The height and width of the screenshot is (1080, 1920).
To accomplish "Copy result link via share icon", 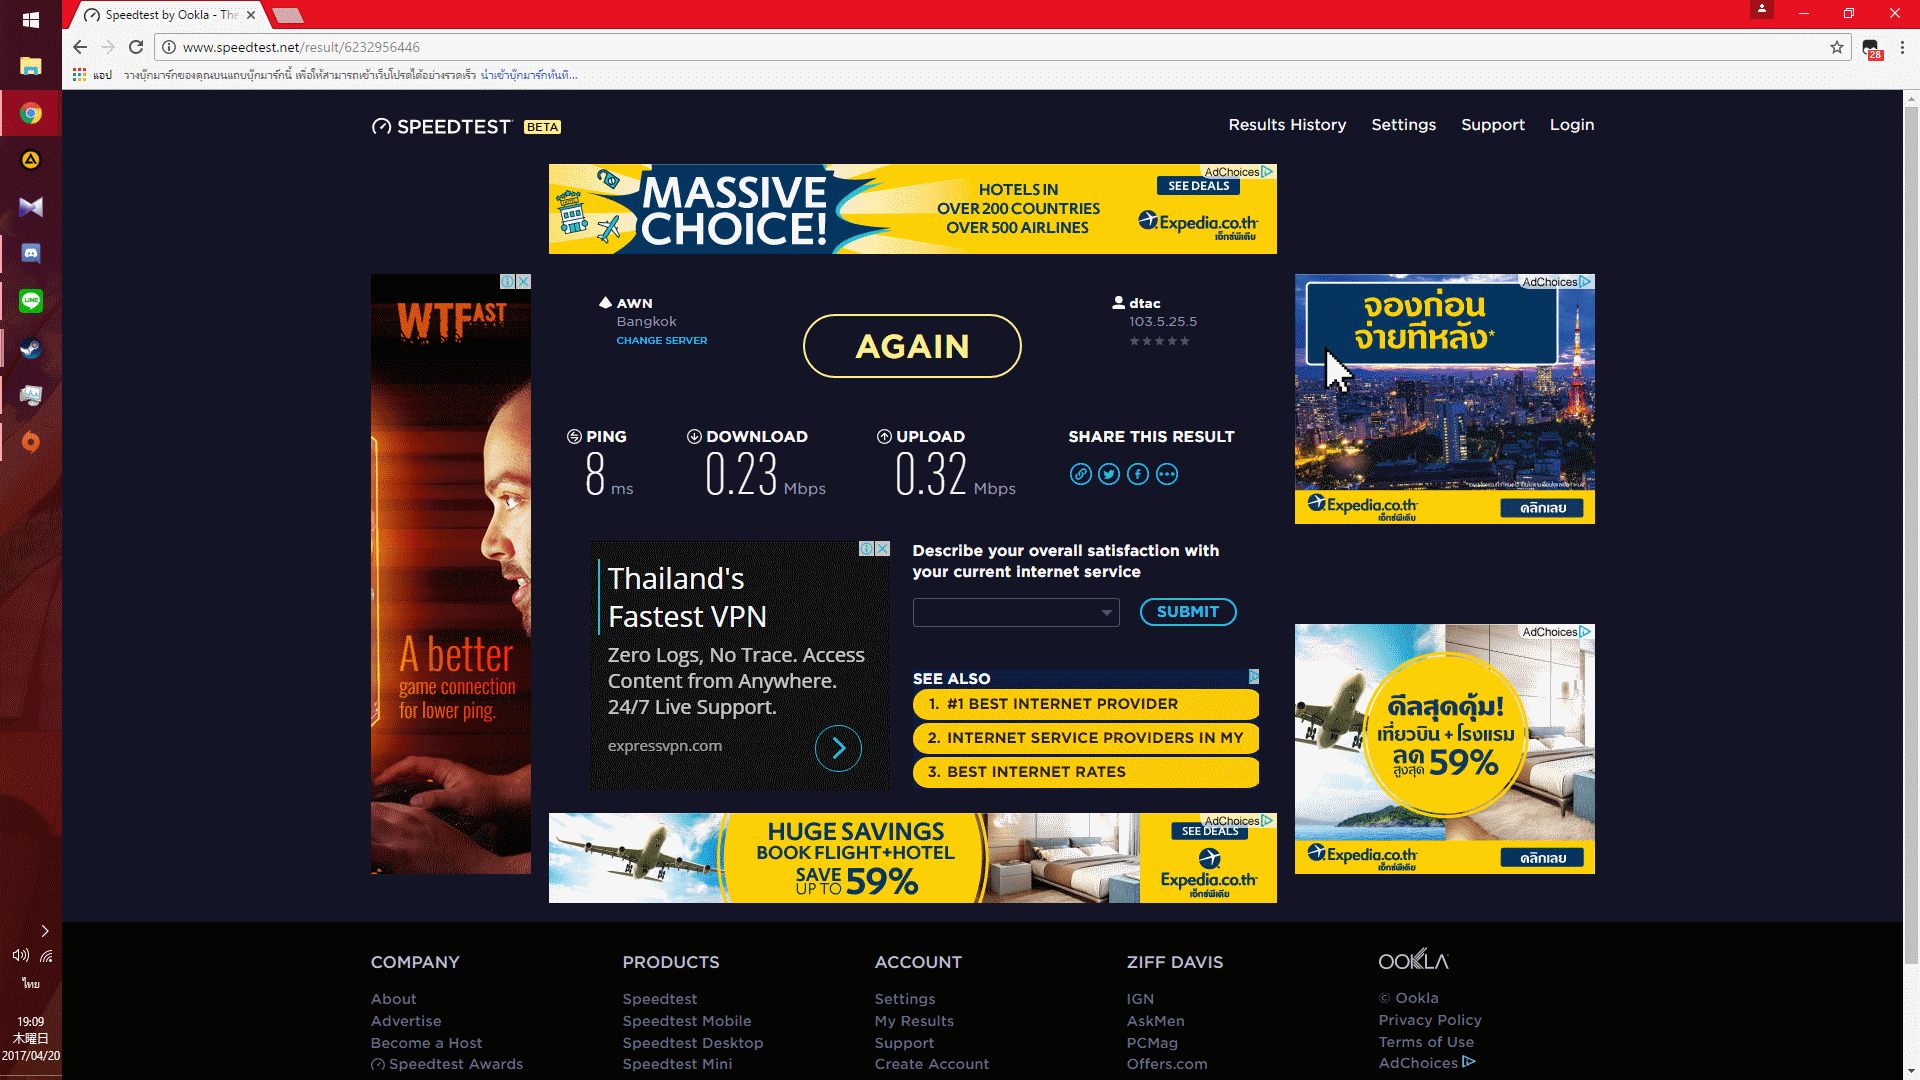I will coord(1080,474).
